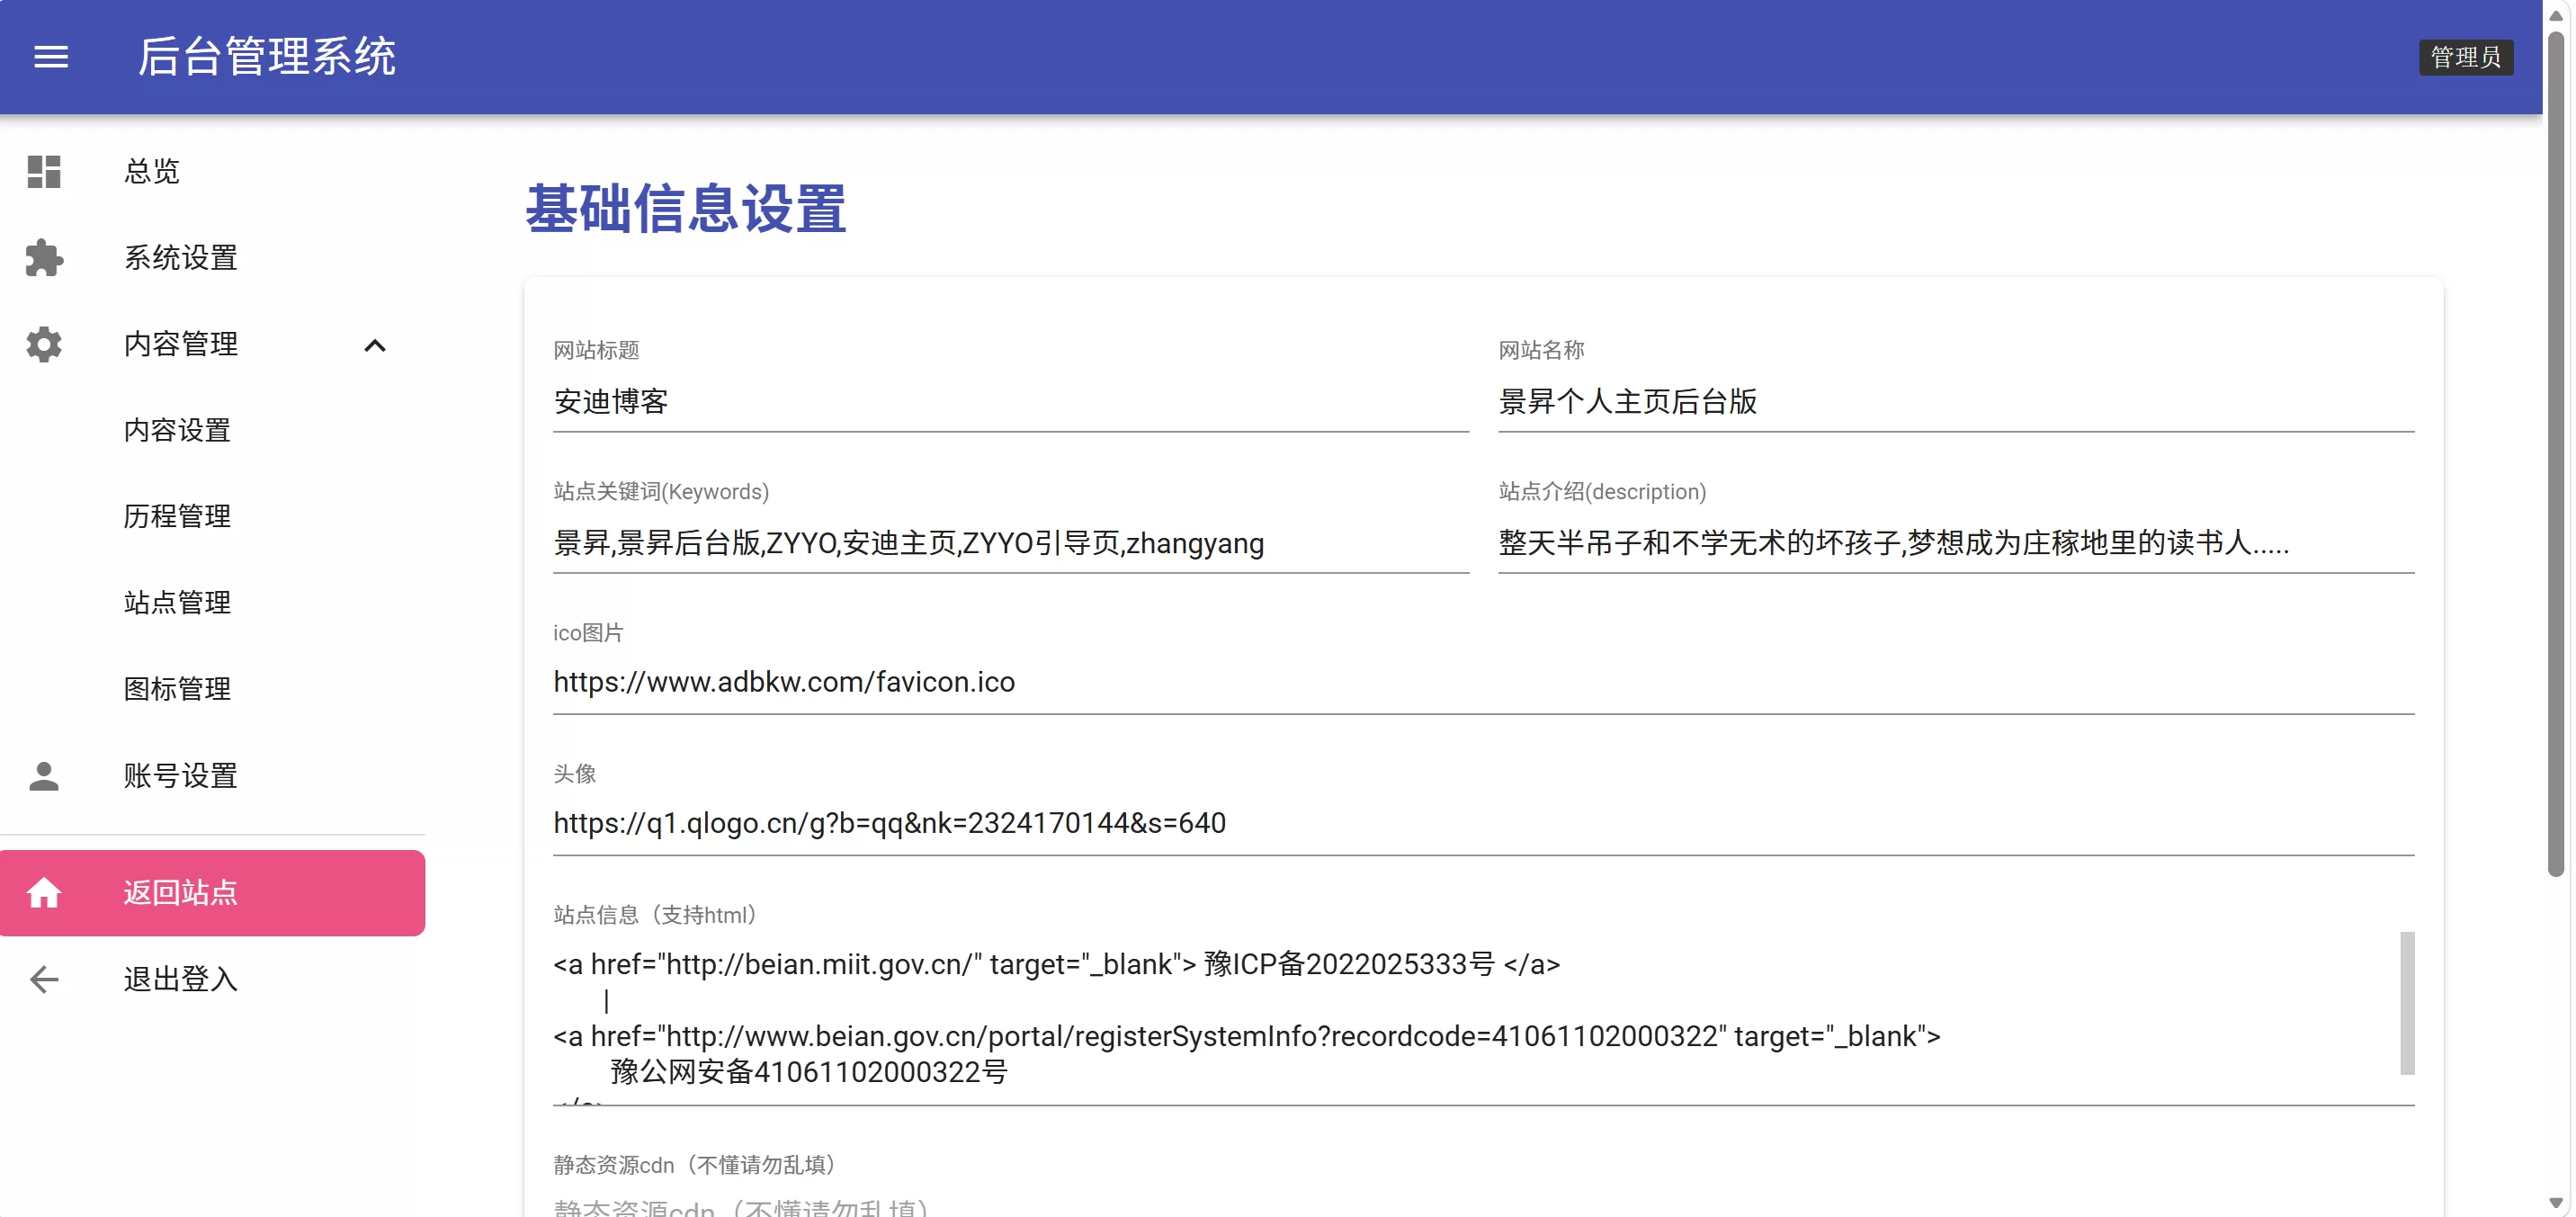This screenshot has width=2576, height=1217.
Task: Go to 历程管理 submenu item
Action: click(213, 516)
